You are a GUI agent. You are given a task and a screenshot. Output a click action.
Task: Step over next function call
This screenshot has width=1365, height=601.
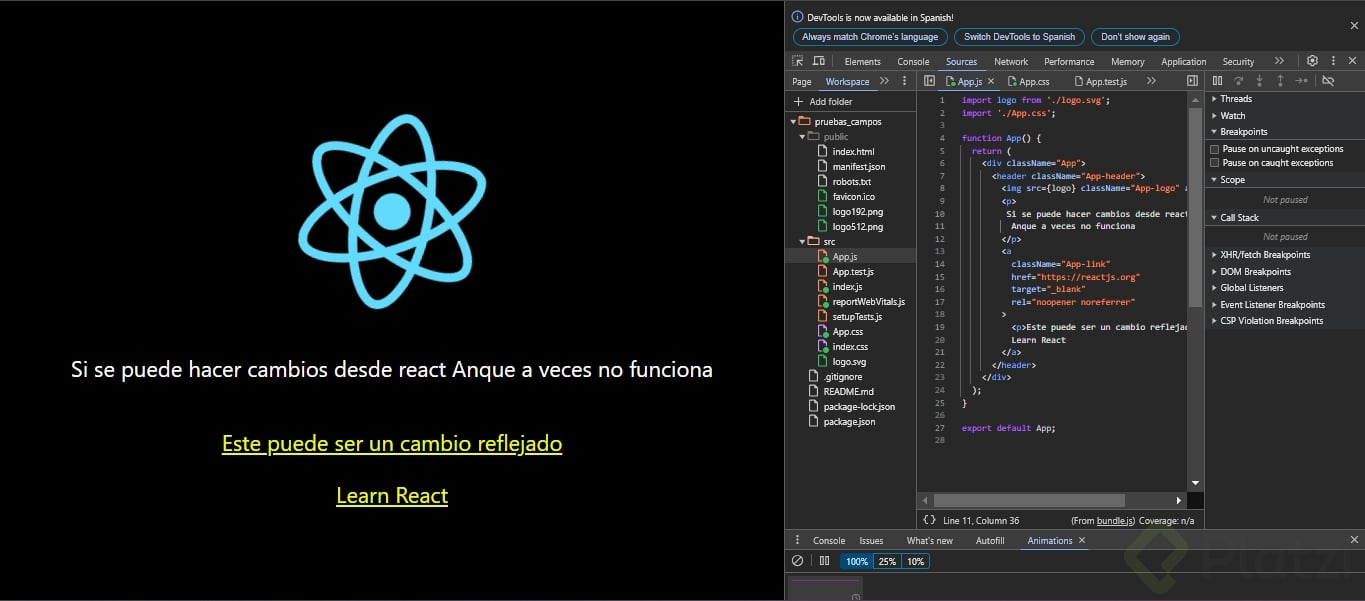click(x=1238, y=81)
